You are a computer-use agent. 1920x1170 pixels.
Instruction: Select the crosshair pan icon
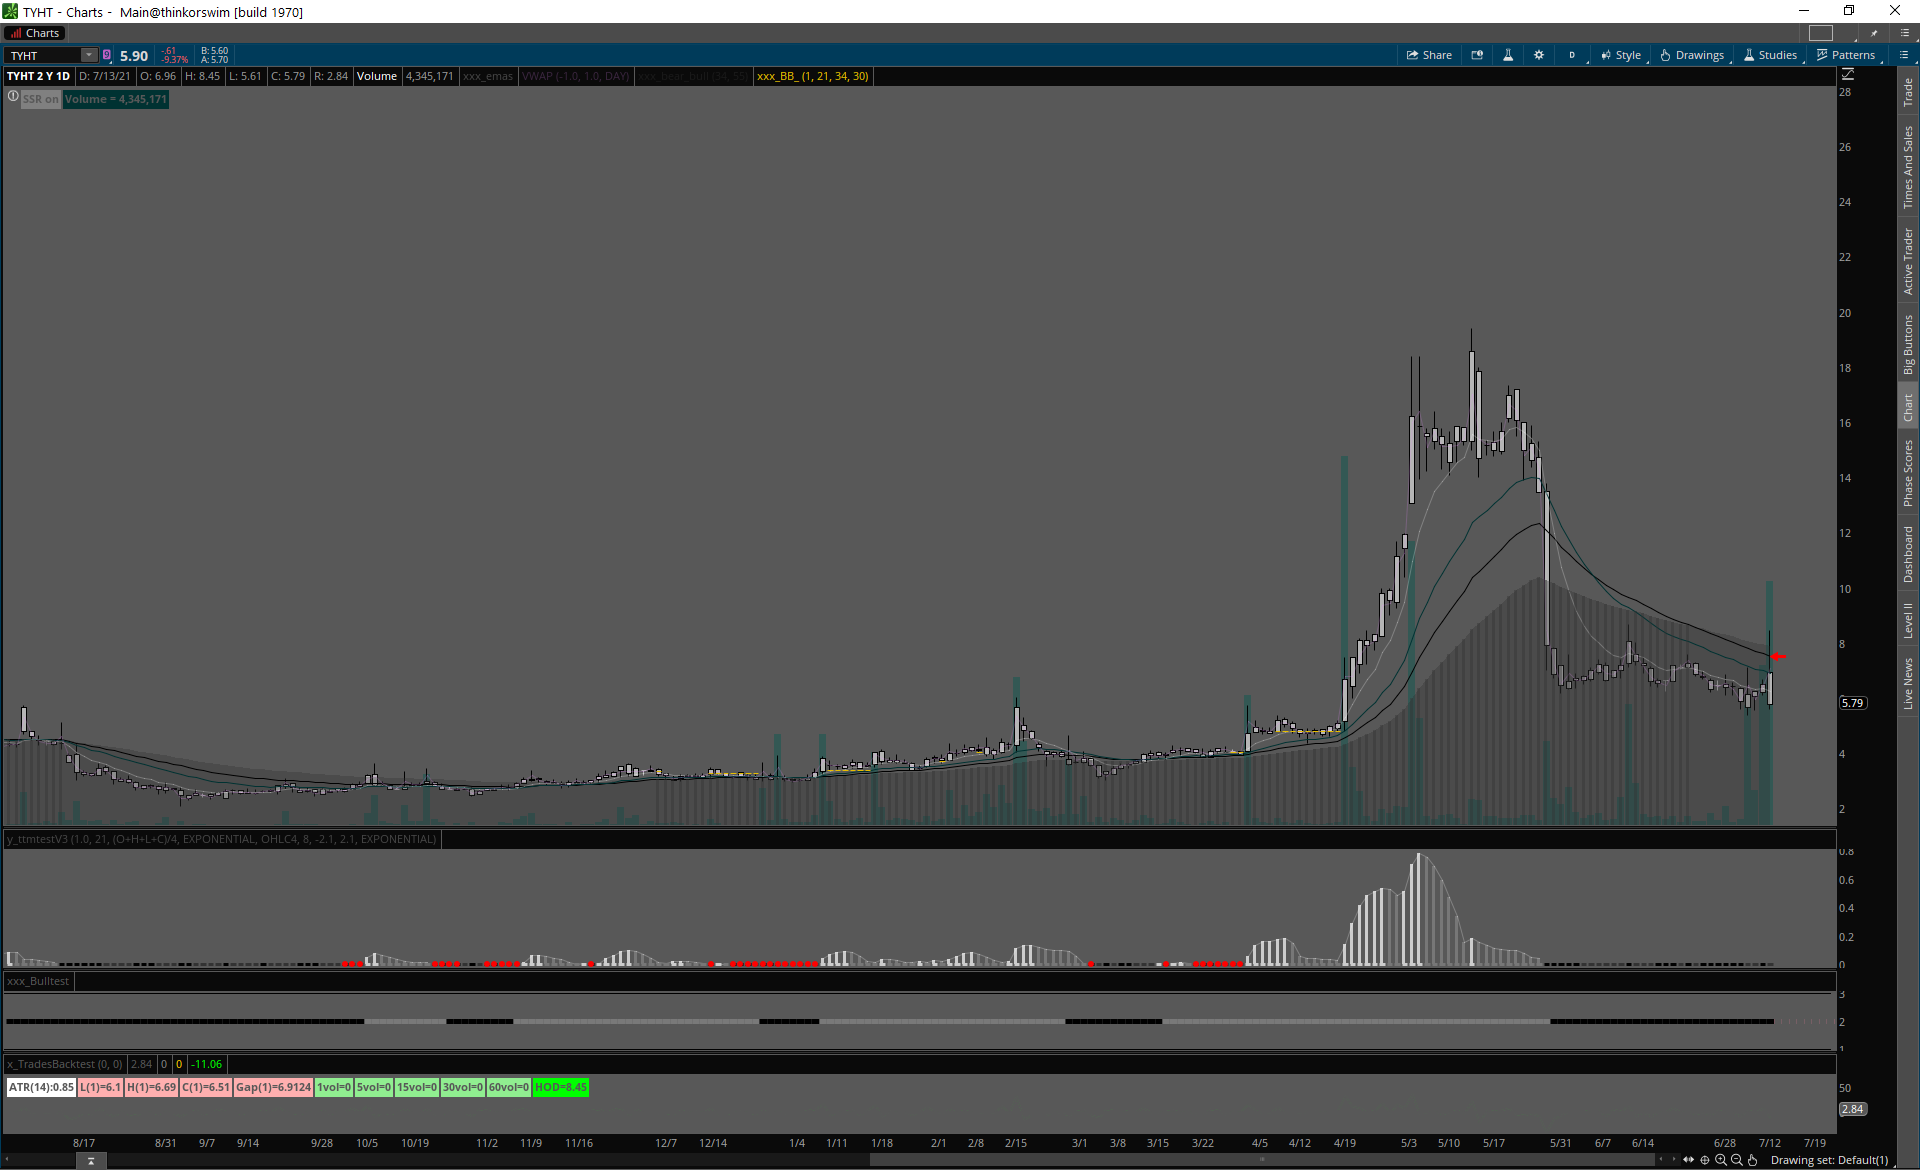(x=1705, y=1160)
